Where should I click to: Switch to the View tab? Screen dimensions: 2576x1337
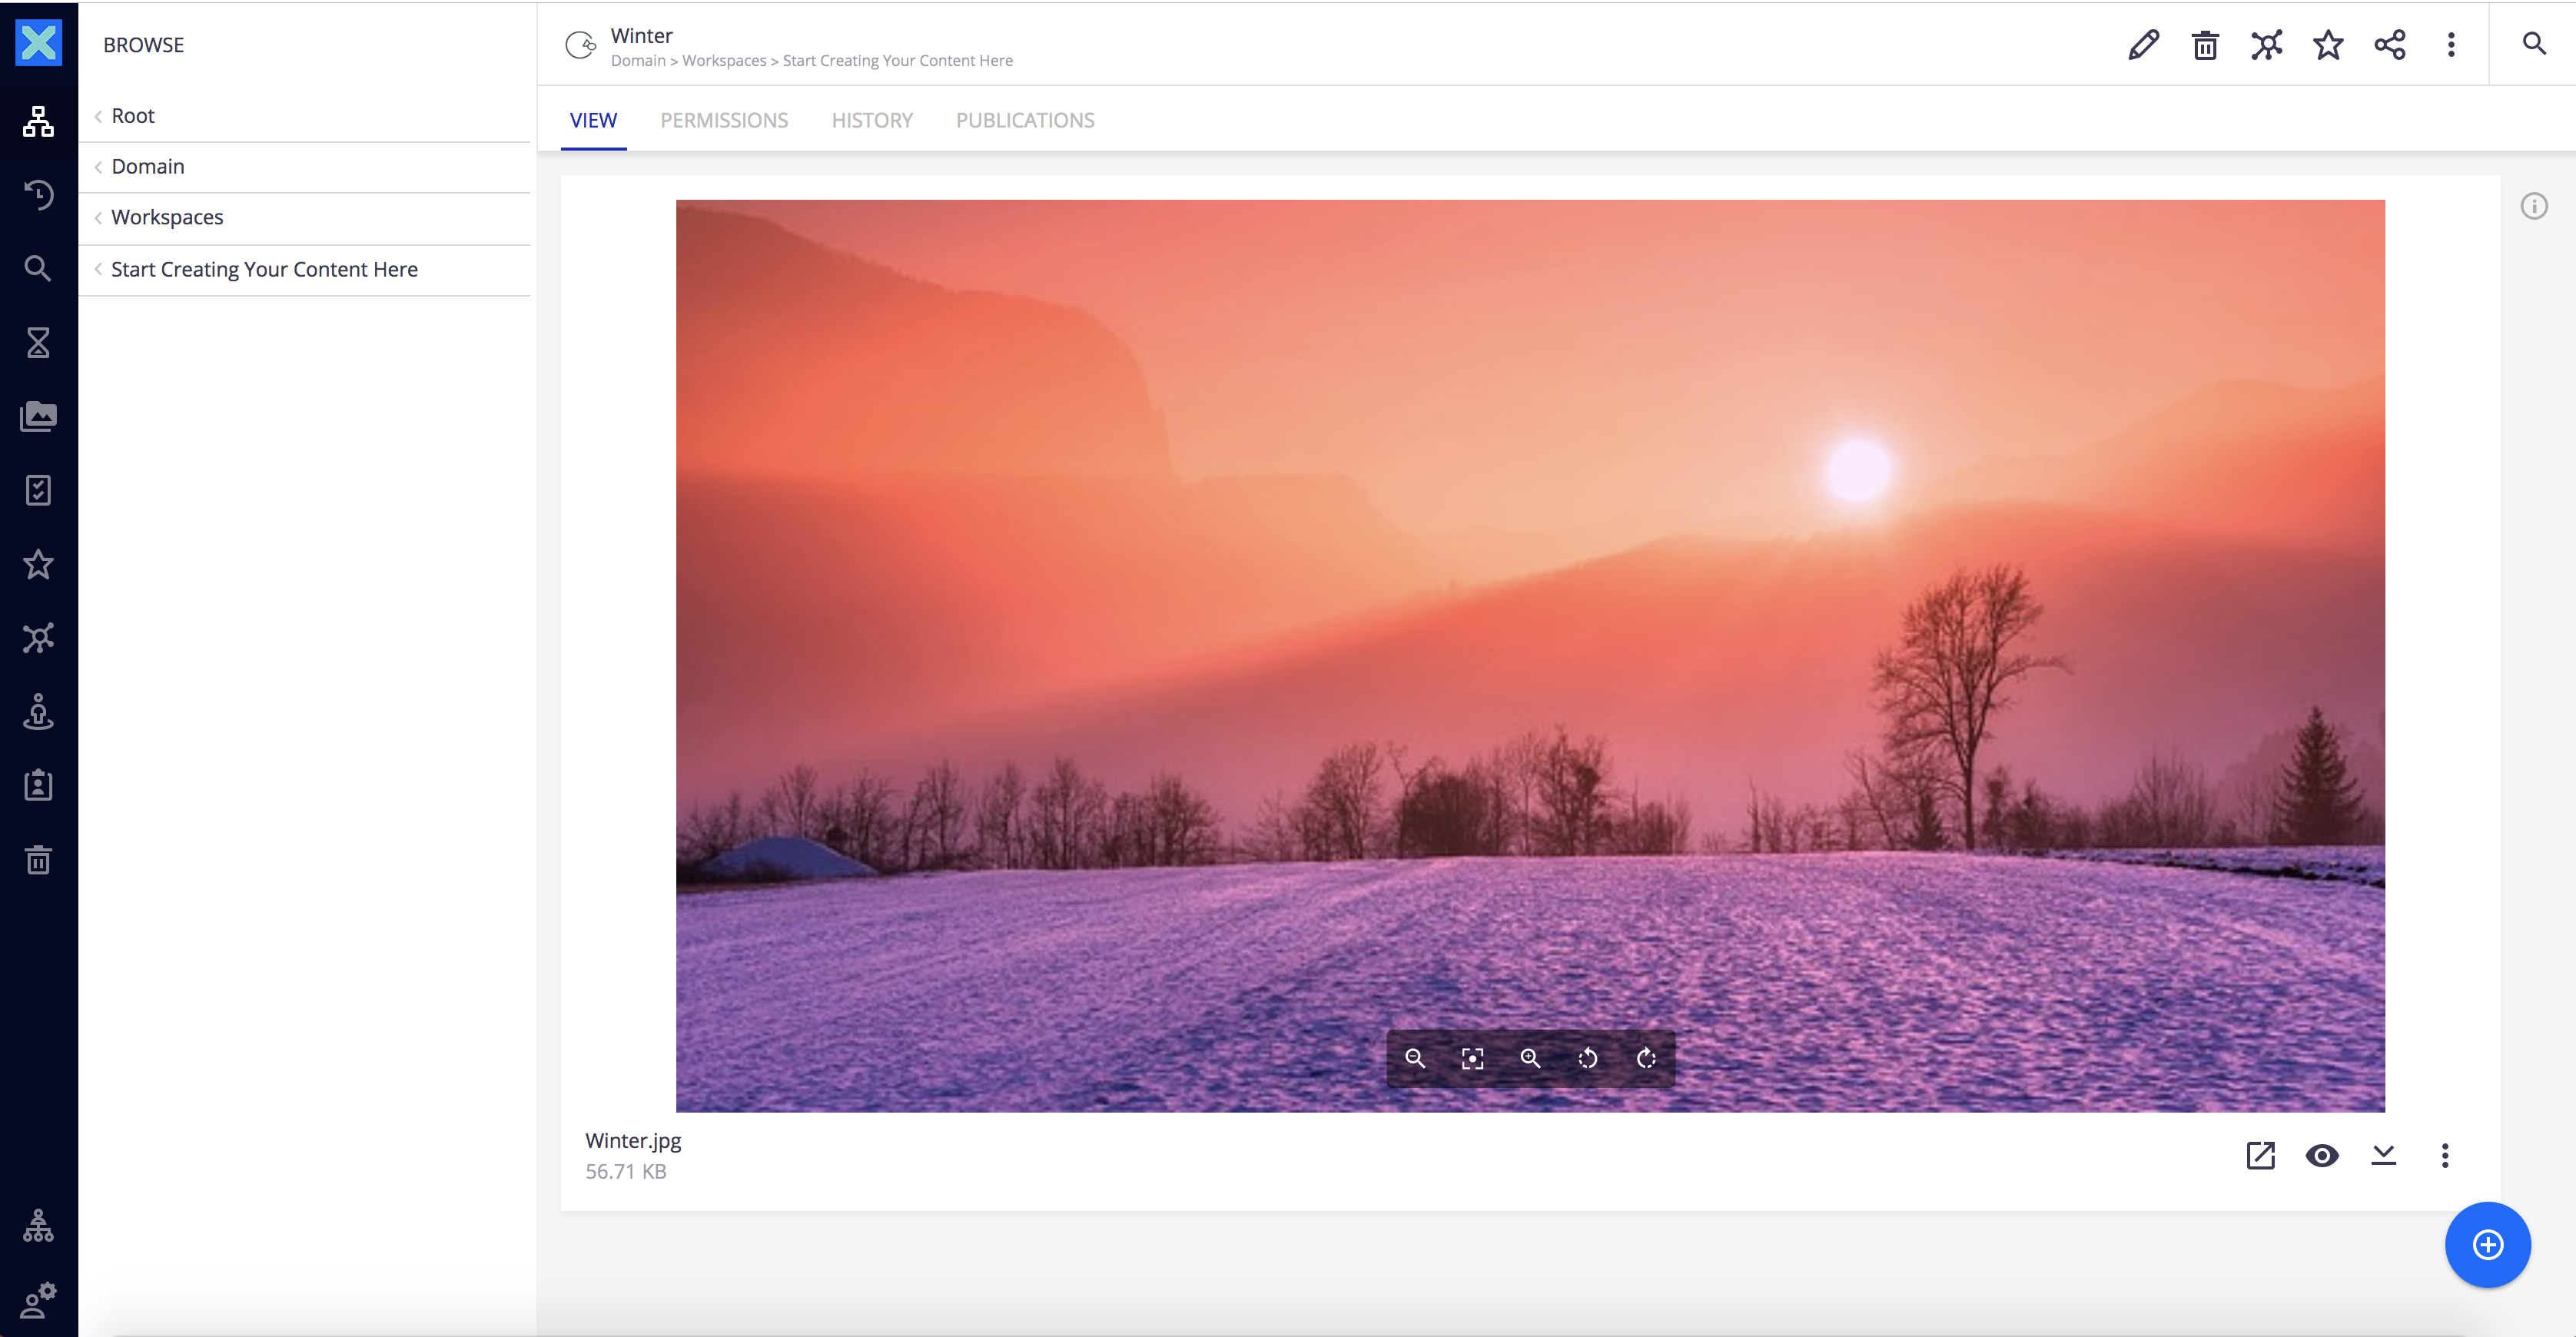coord(593,121)
